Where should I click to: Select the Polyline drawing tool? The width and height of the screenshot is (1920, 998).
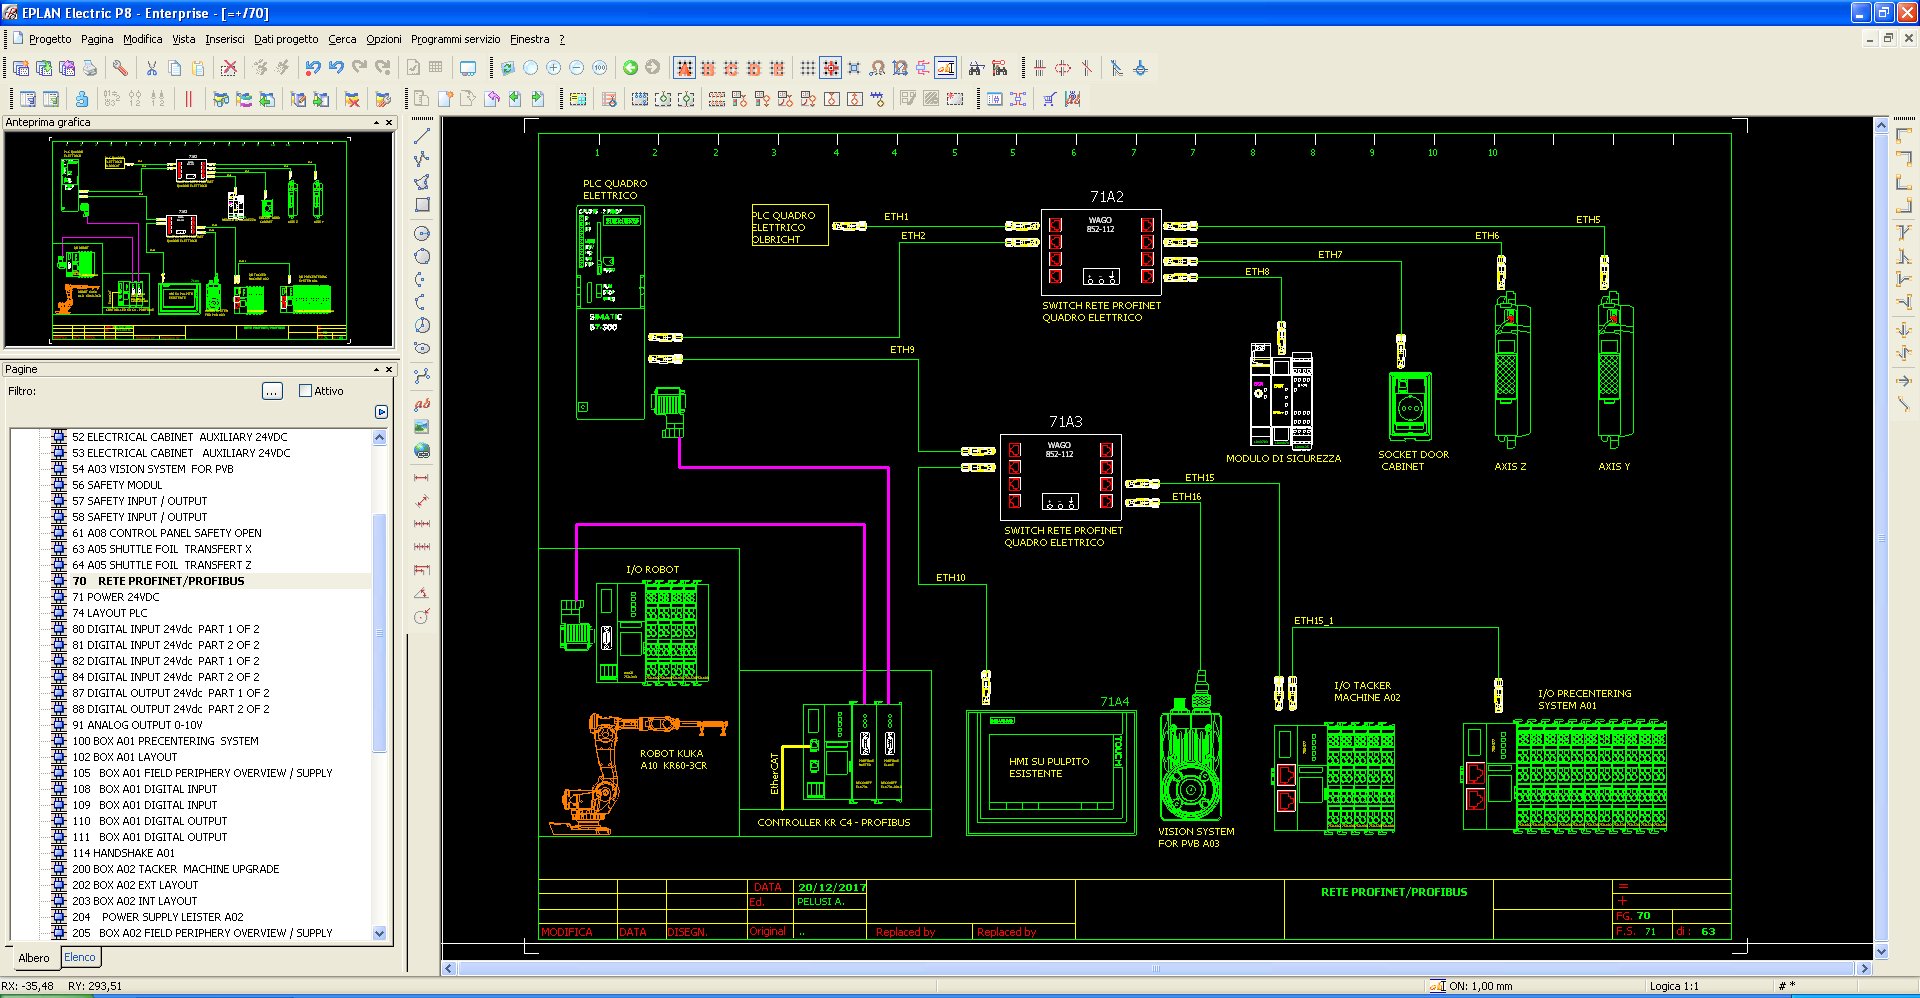[422, 159]
